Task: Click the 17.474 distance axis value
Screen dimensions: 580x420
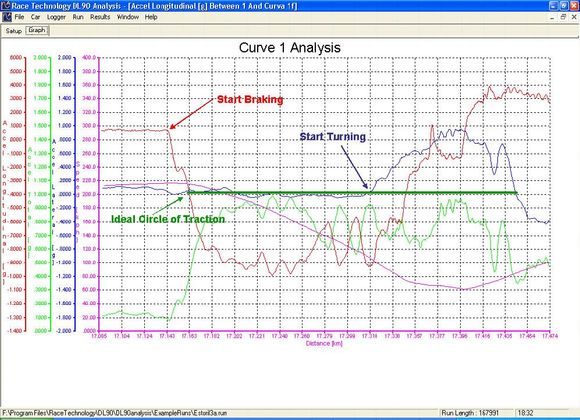Action: coord(550,336)
